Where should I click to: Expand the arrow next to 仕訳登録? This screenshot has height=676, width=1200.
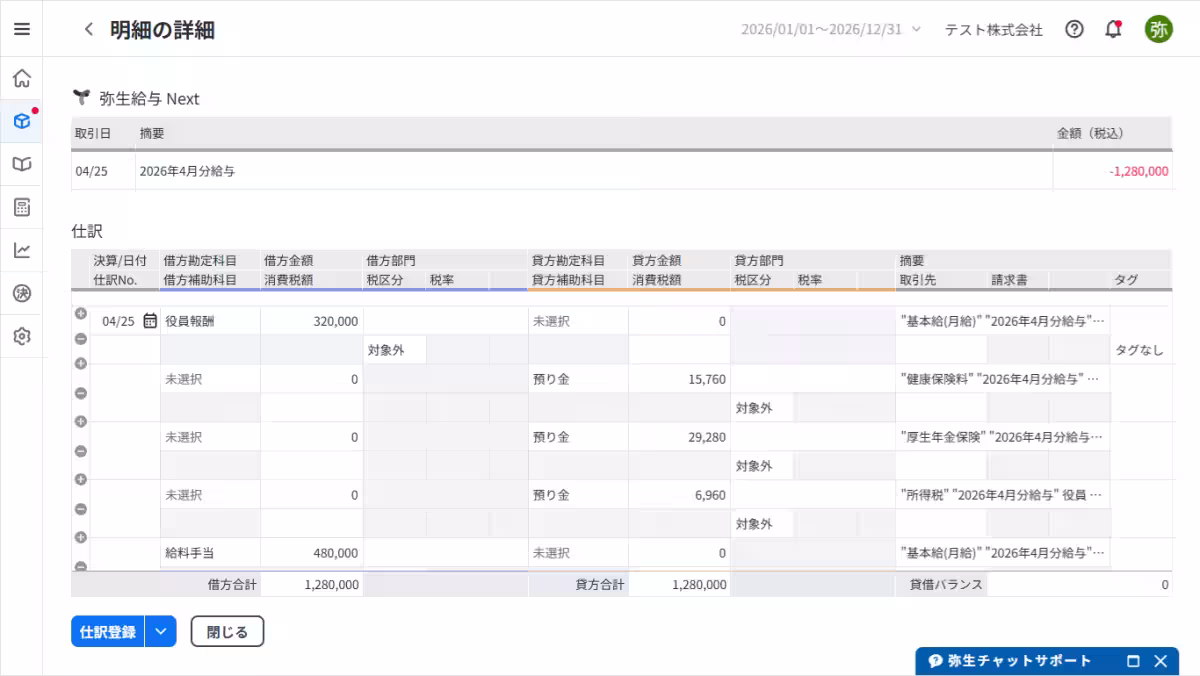coord(161,632)
